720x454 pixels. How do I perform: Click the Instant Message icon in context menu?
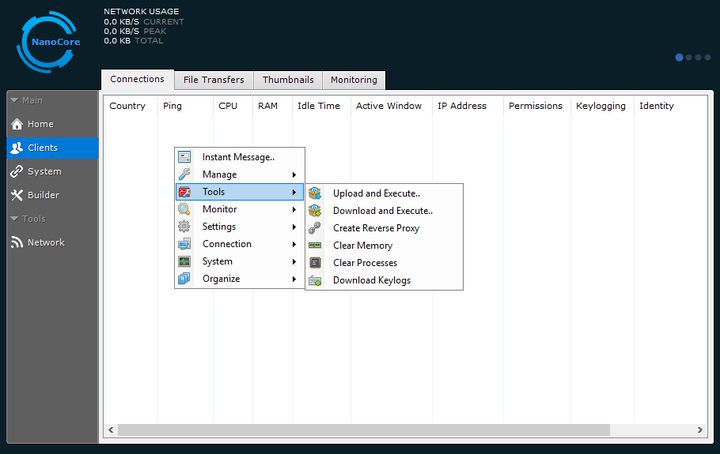(184, 157)
